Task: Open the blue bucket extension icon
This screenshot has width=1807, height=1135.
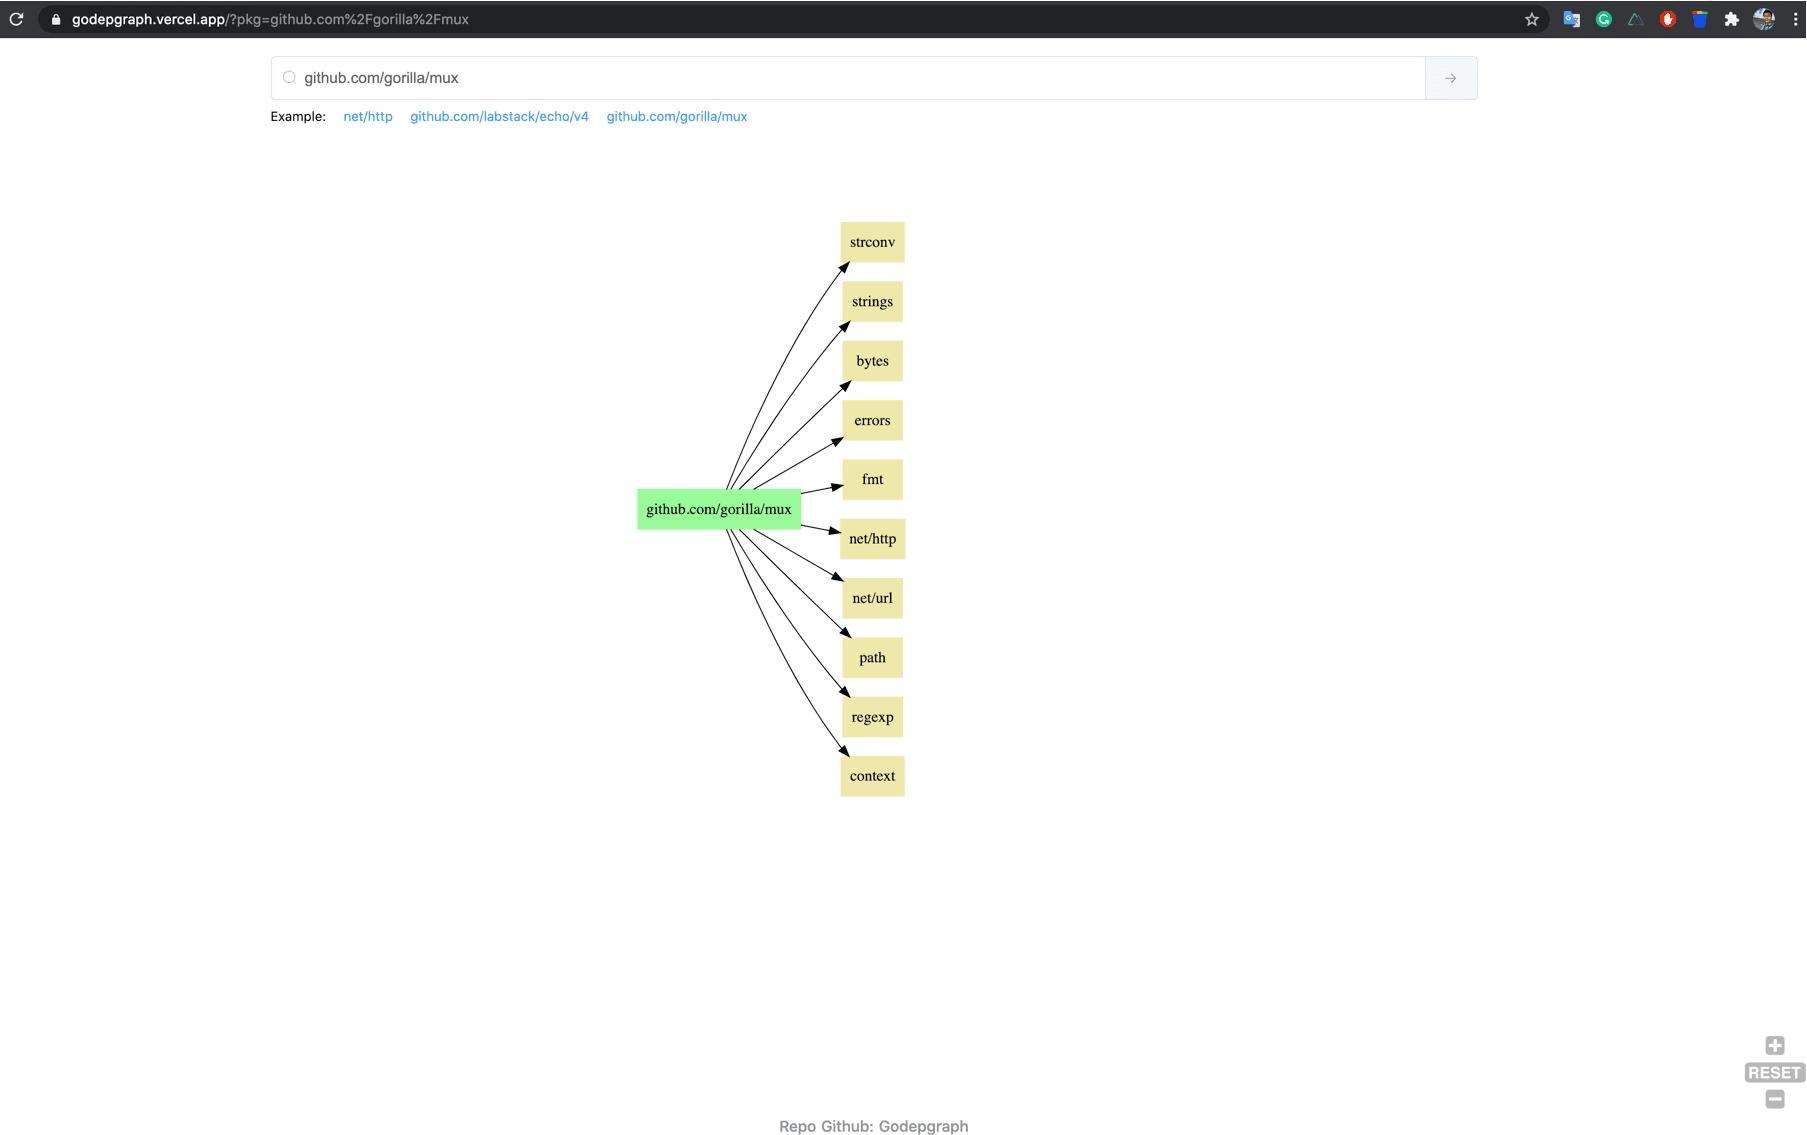Action: tap(1699, 19)
